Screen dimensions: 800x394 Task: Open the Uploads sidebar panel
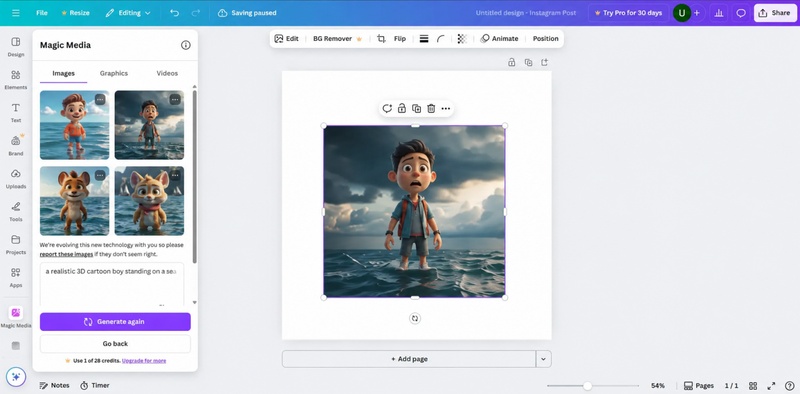pyautogui.click(x=16, y=179)
